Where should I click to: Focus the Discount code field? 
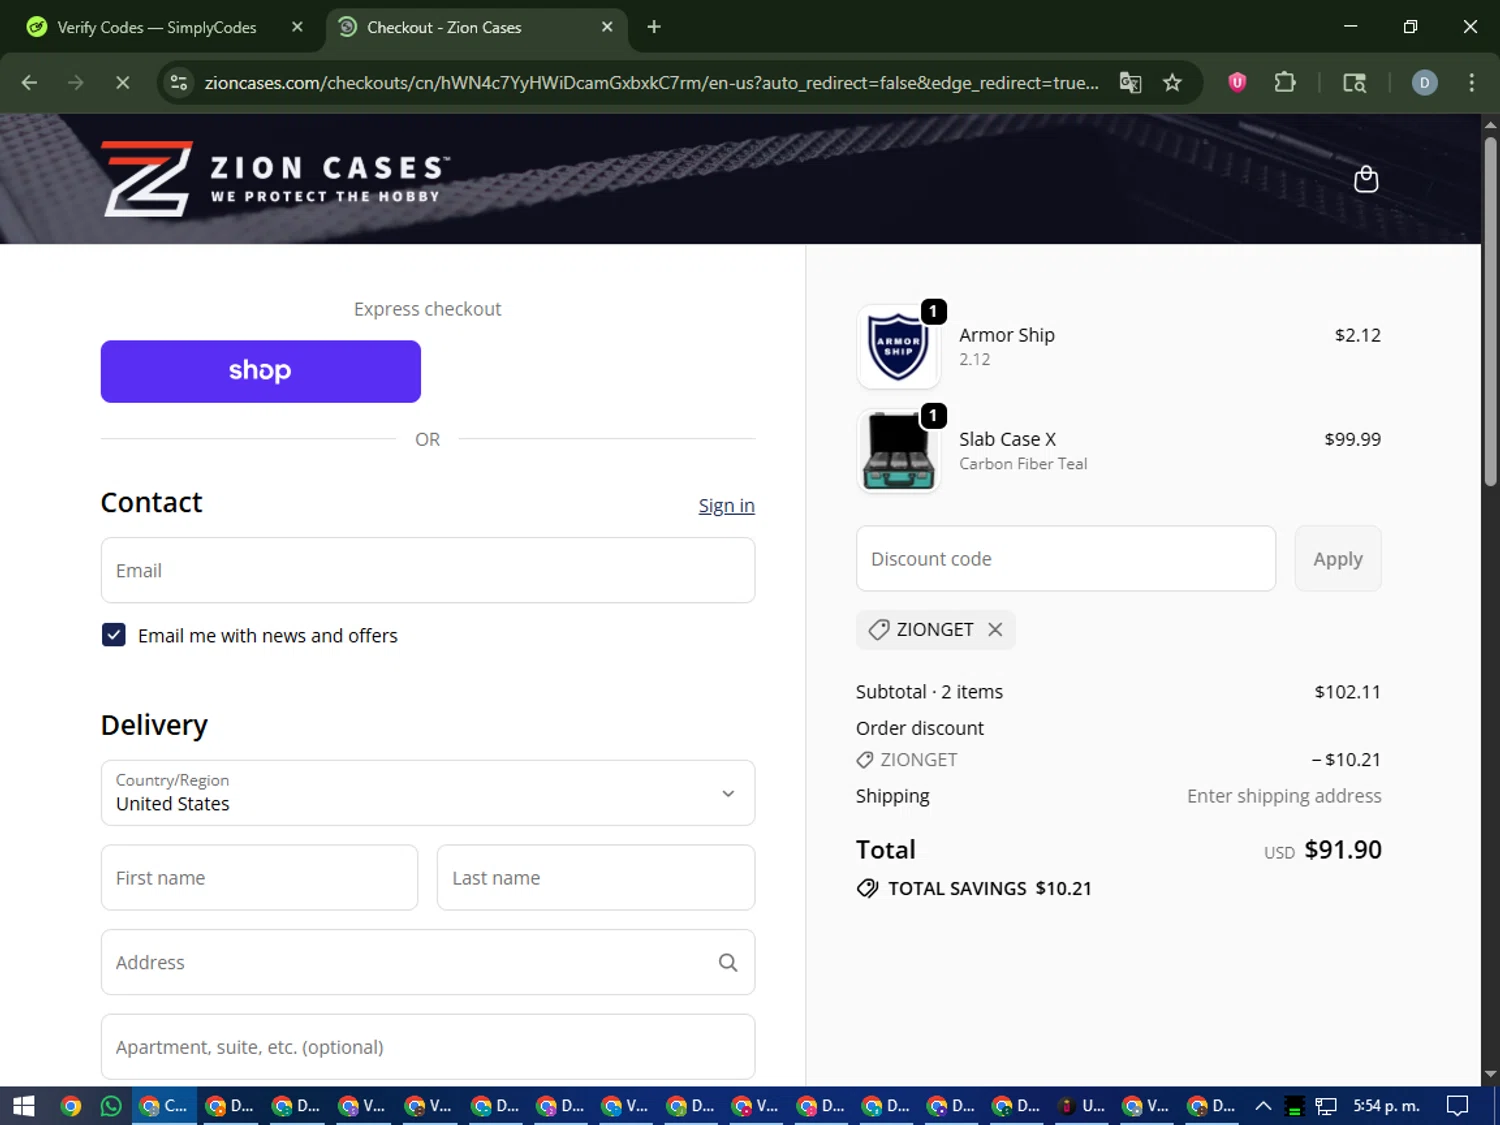click(x=1066, y=559)
